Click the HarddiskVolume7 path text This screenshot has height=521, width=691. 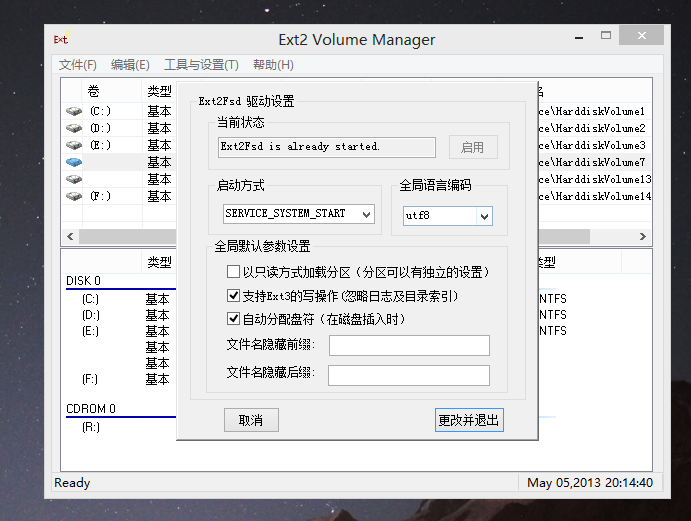592,162
